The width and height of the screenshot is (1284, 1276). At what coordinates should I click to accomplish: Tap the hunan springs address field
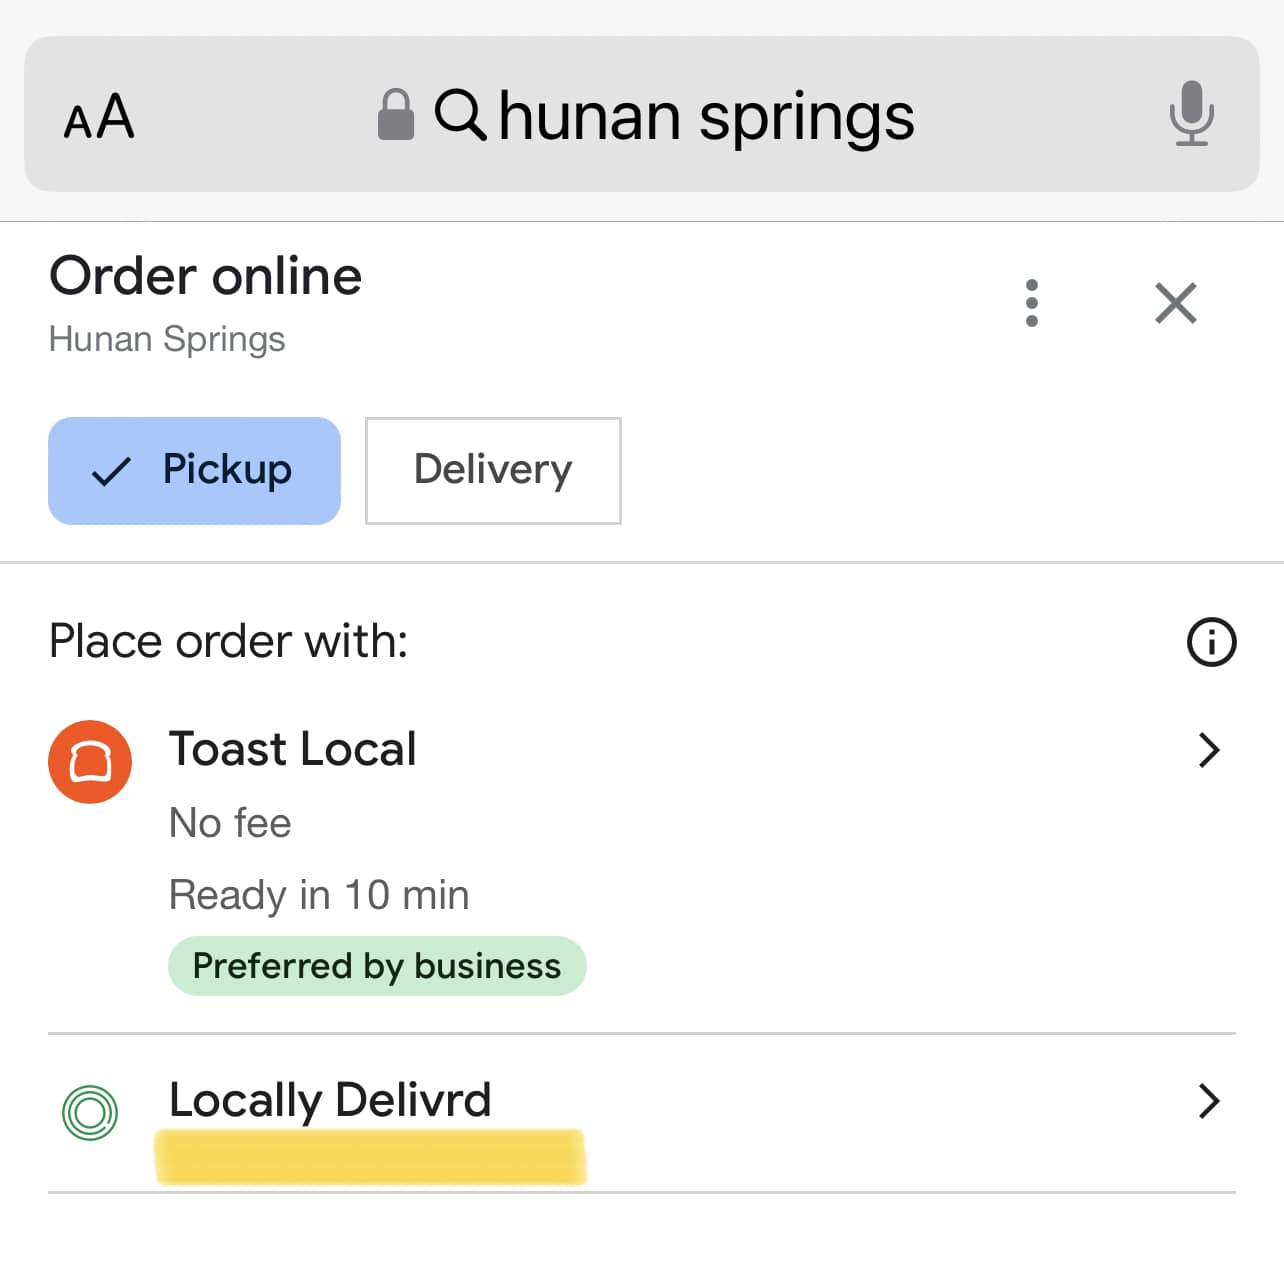pos(642,114)
